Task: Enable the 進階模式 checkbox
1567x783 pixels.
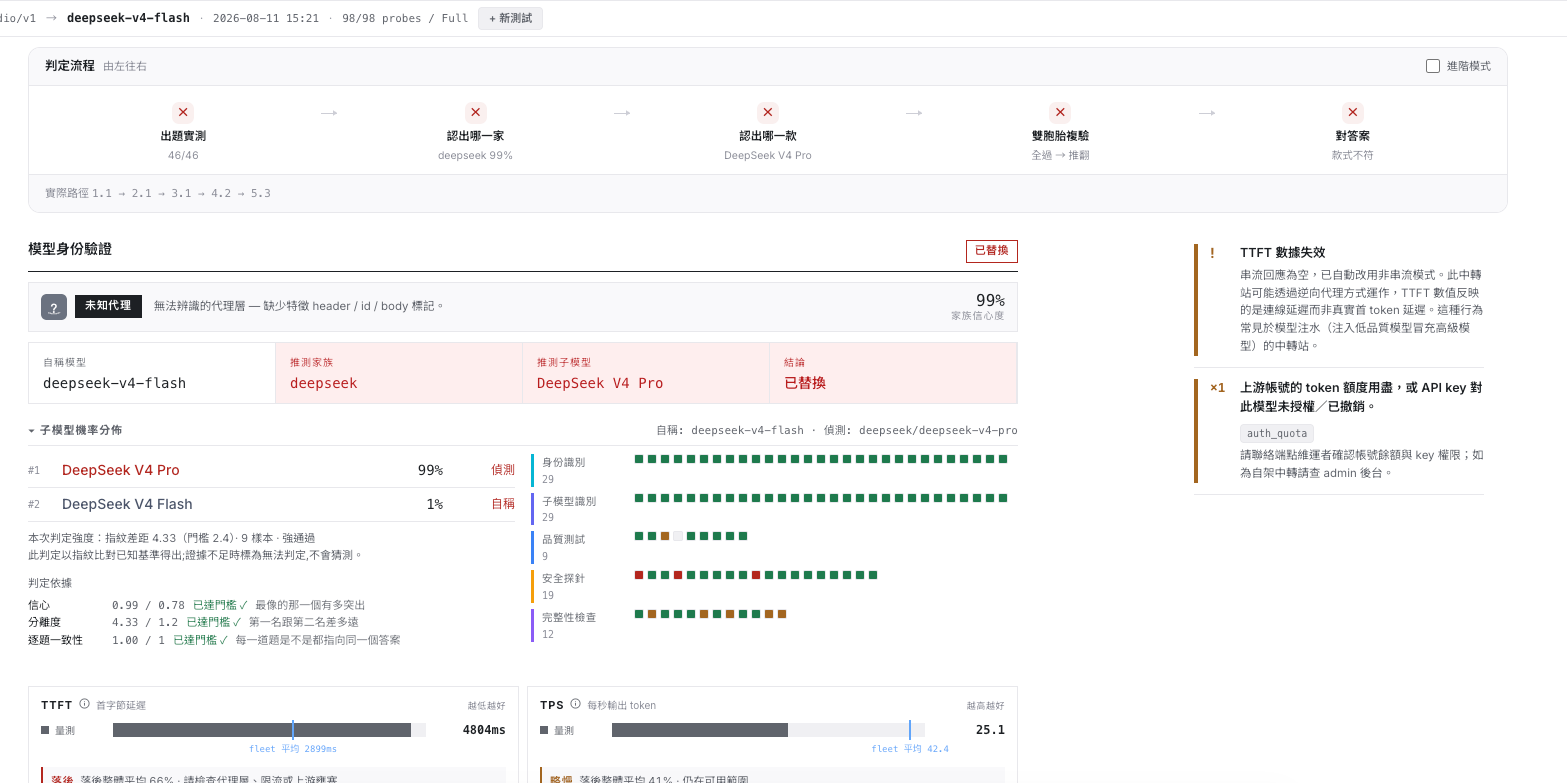Action: point(1433,66)
